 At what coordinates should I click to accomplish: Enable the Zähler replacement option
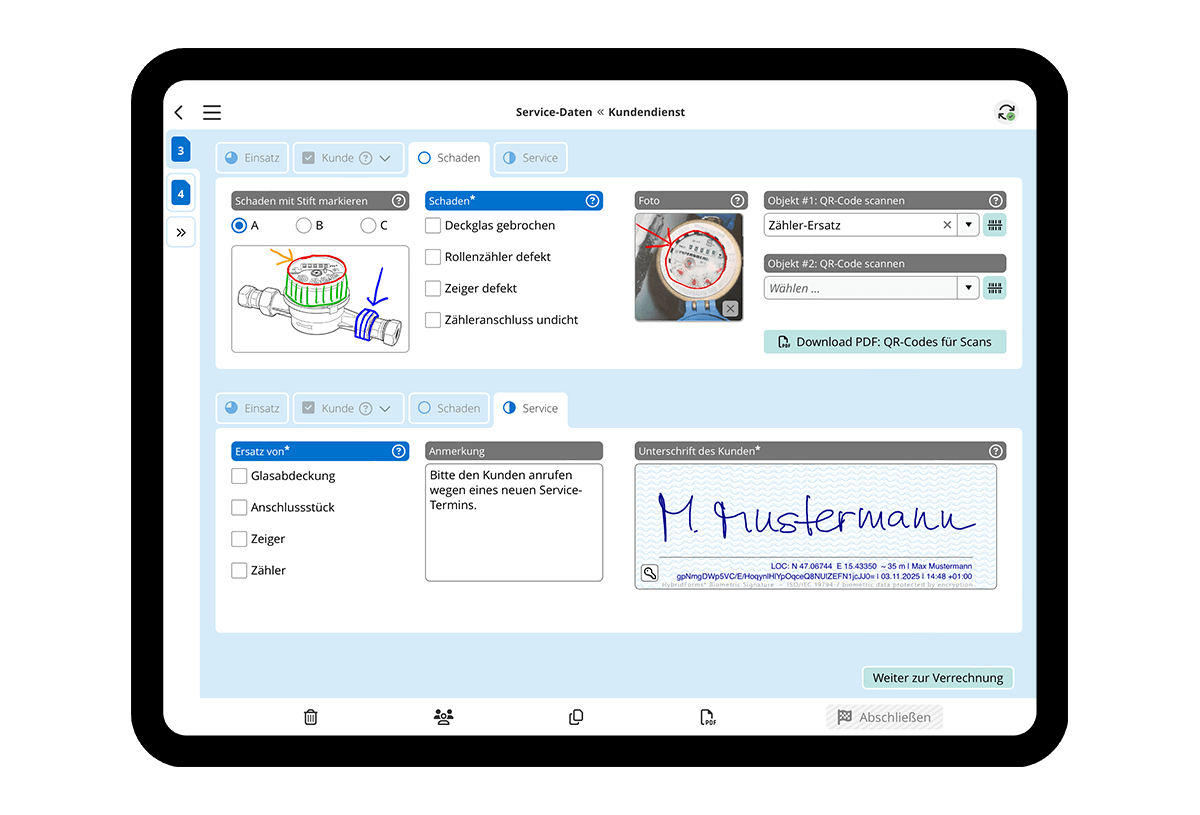click(239, 570)
